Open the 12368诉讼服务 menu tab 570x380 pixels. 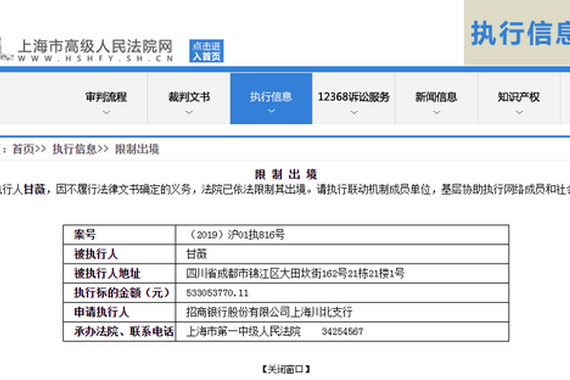[x=354, y=98]
